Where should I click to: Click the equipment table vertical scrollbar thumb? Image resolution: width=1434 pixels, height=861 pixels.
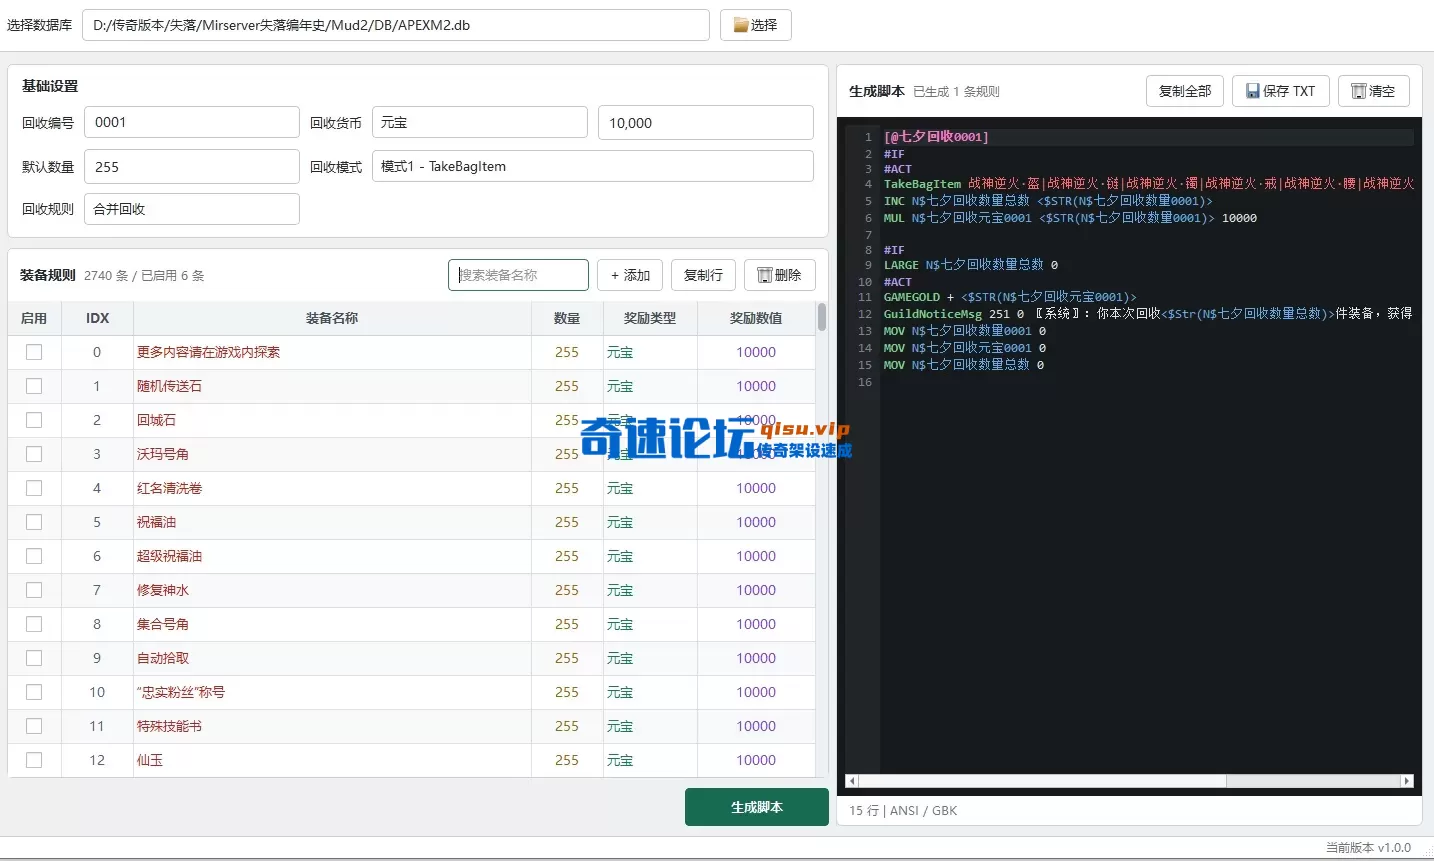(822, 317)
